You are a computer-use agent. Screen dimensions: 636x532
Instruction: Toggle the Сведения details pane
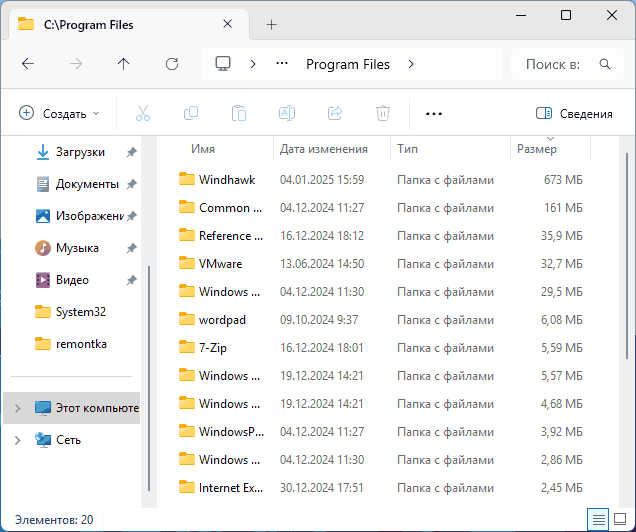pos(574,114)
